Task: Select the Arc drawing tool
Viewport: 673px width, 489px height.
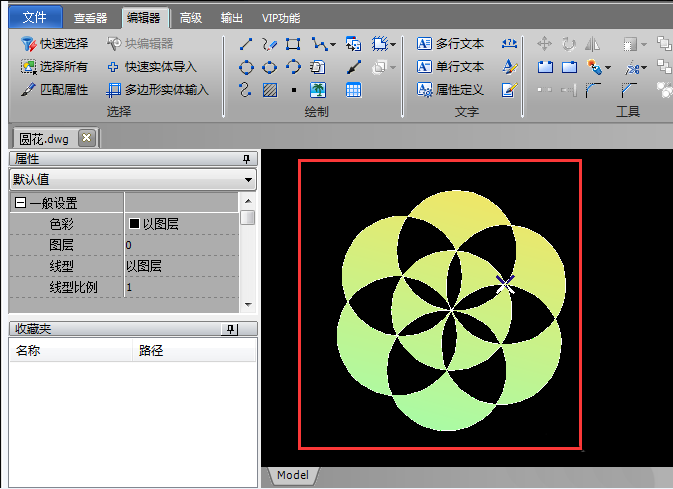Action: pos(293,67)
